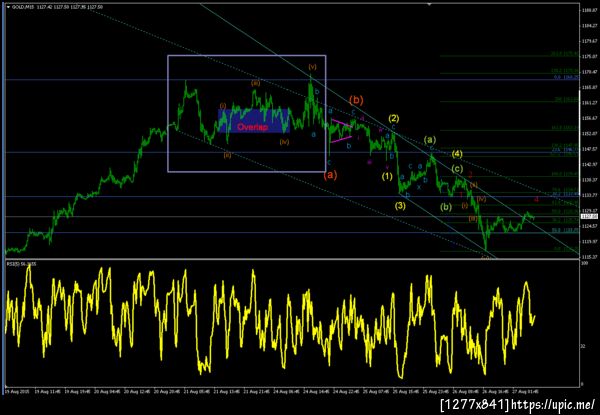Select the orange (iv) label below Overlap box

coord(284,142)
